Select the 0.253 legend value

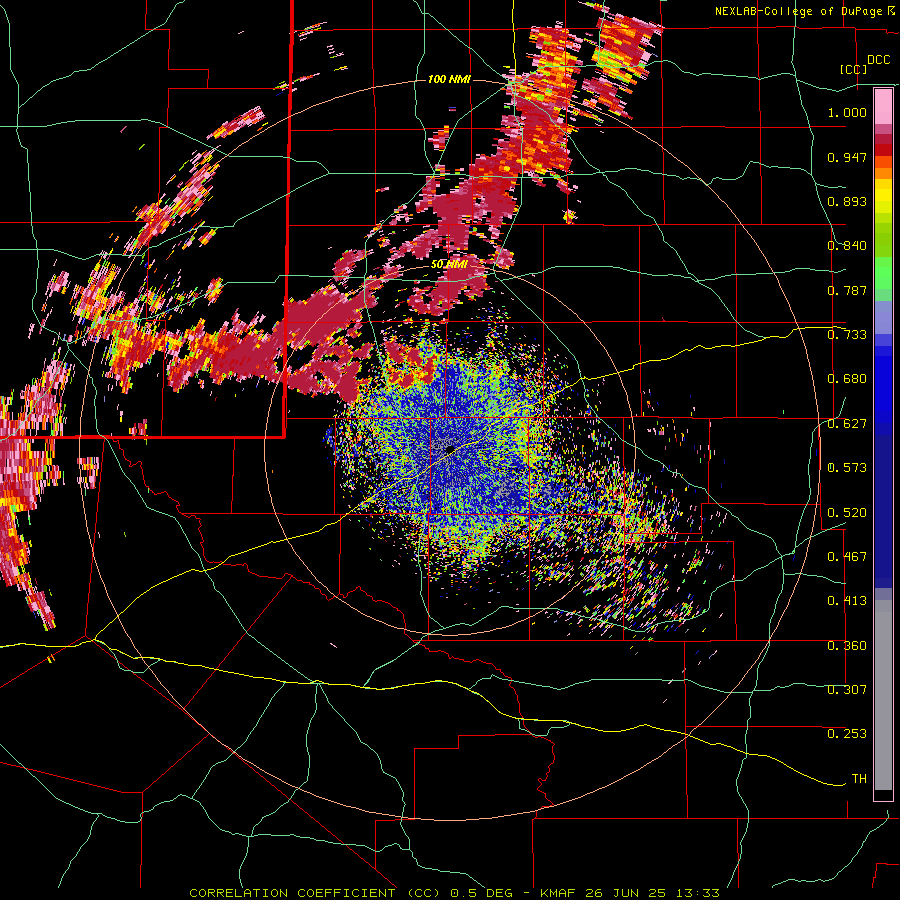847,734
